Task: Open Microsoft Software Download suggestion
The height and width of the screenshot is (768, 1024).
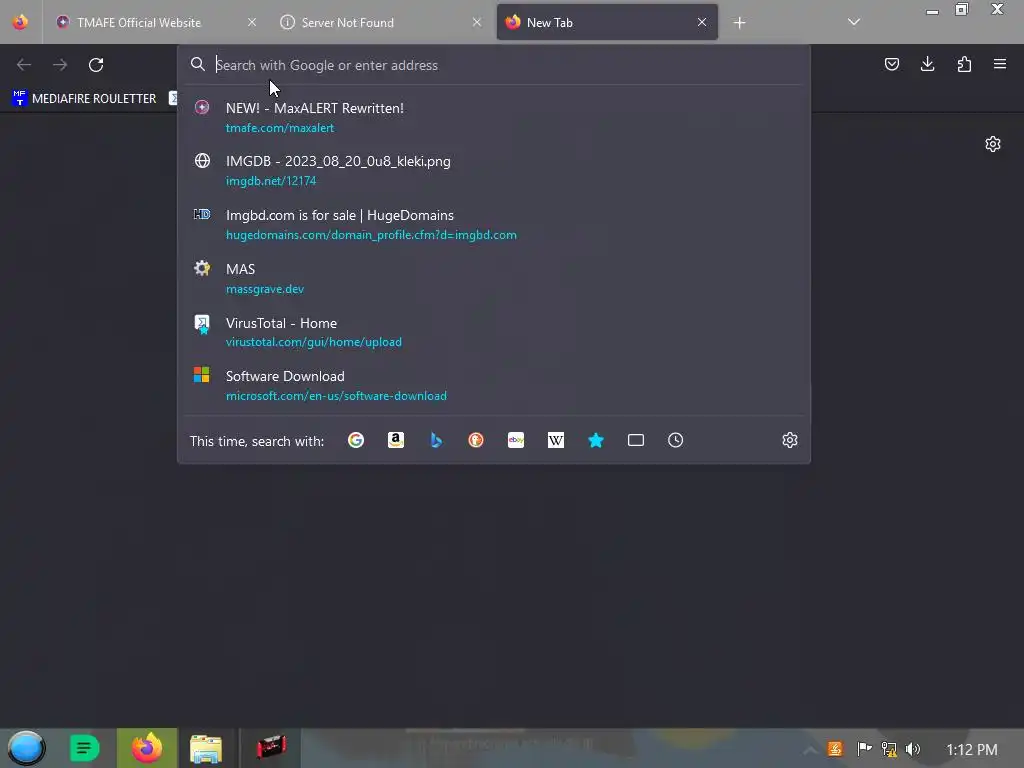Action: point(494,385)
